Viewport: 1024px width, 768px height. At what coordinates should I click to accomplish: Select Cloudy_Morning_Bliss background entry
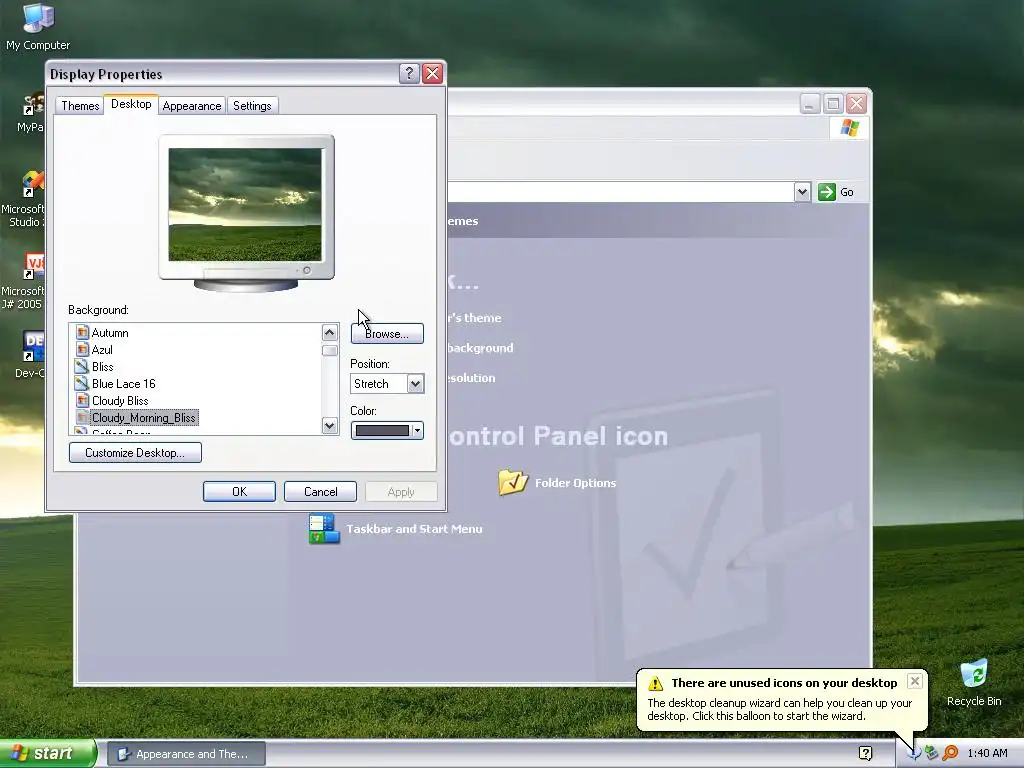(x=144, y=417)
